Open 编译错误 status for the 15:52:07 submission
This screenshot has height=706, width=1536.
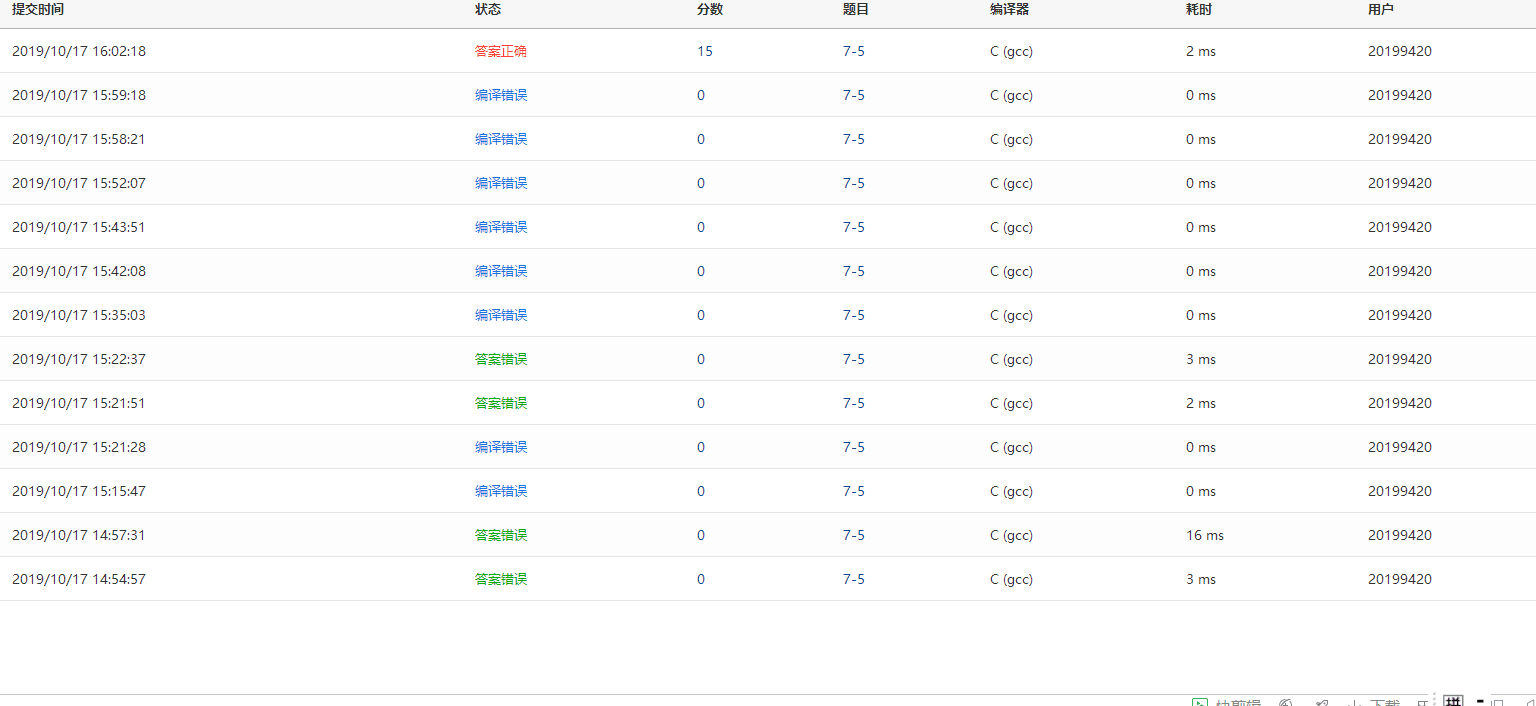[501, 183]
